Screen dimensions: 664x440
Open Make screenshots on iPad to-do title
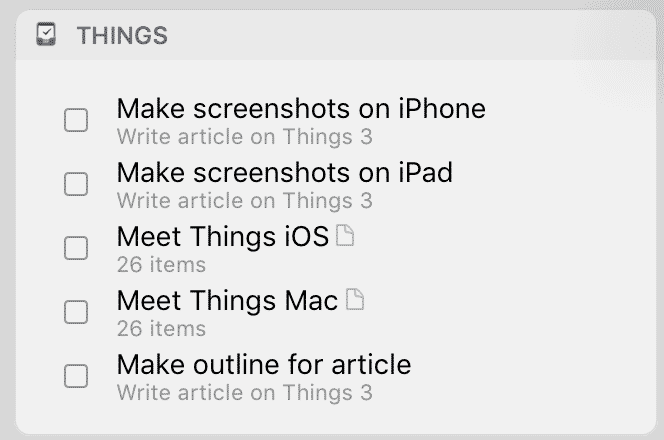click(x=285, y=173)
